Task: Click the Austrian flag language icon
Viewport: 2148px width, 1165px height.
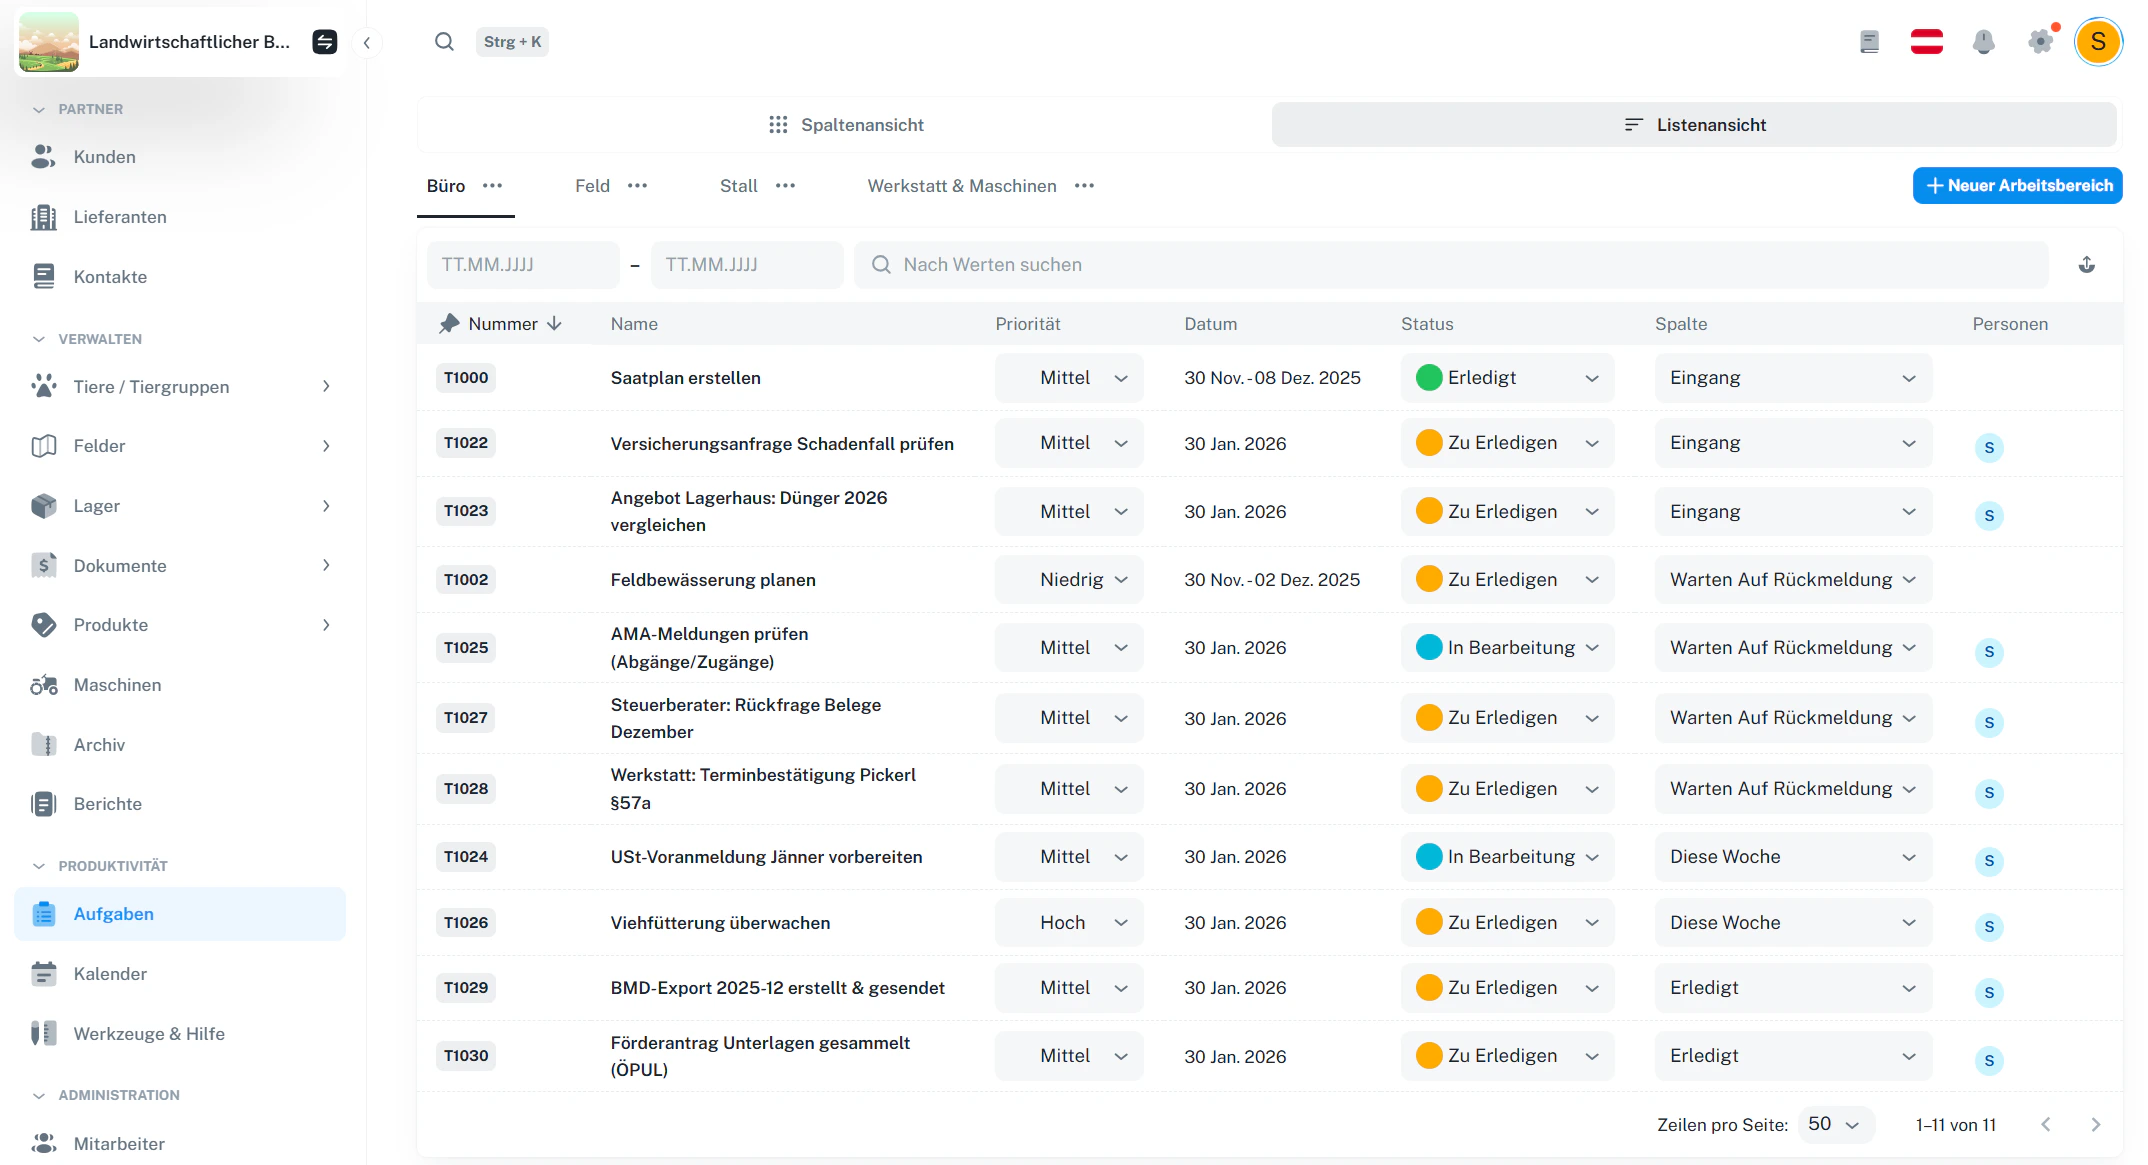Action: tap(1926, 42)
